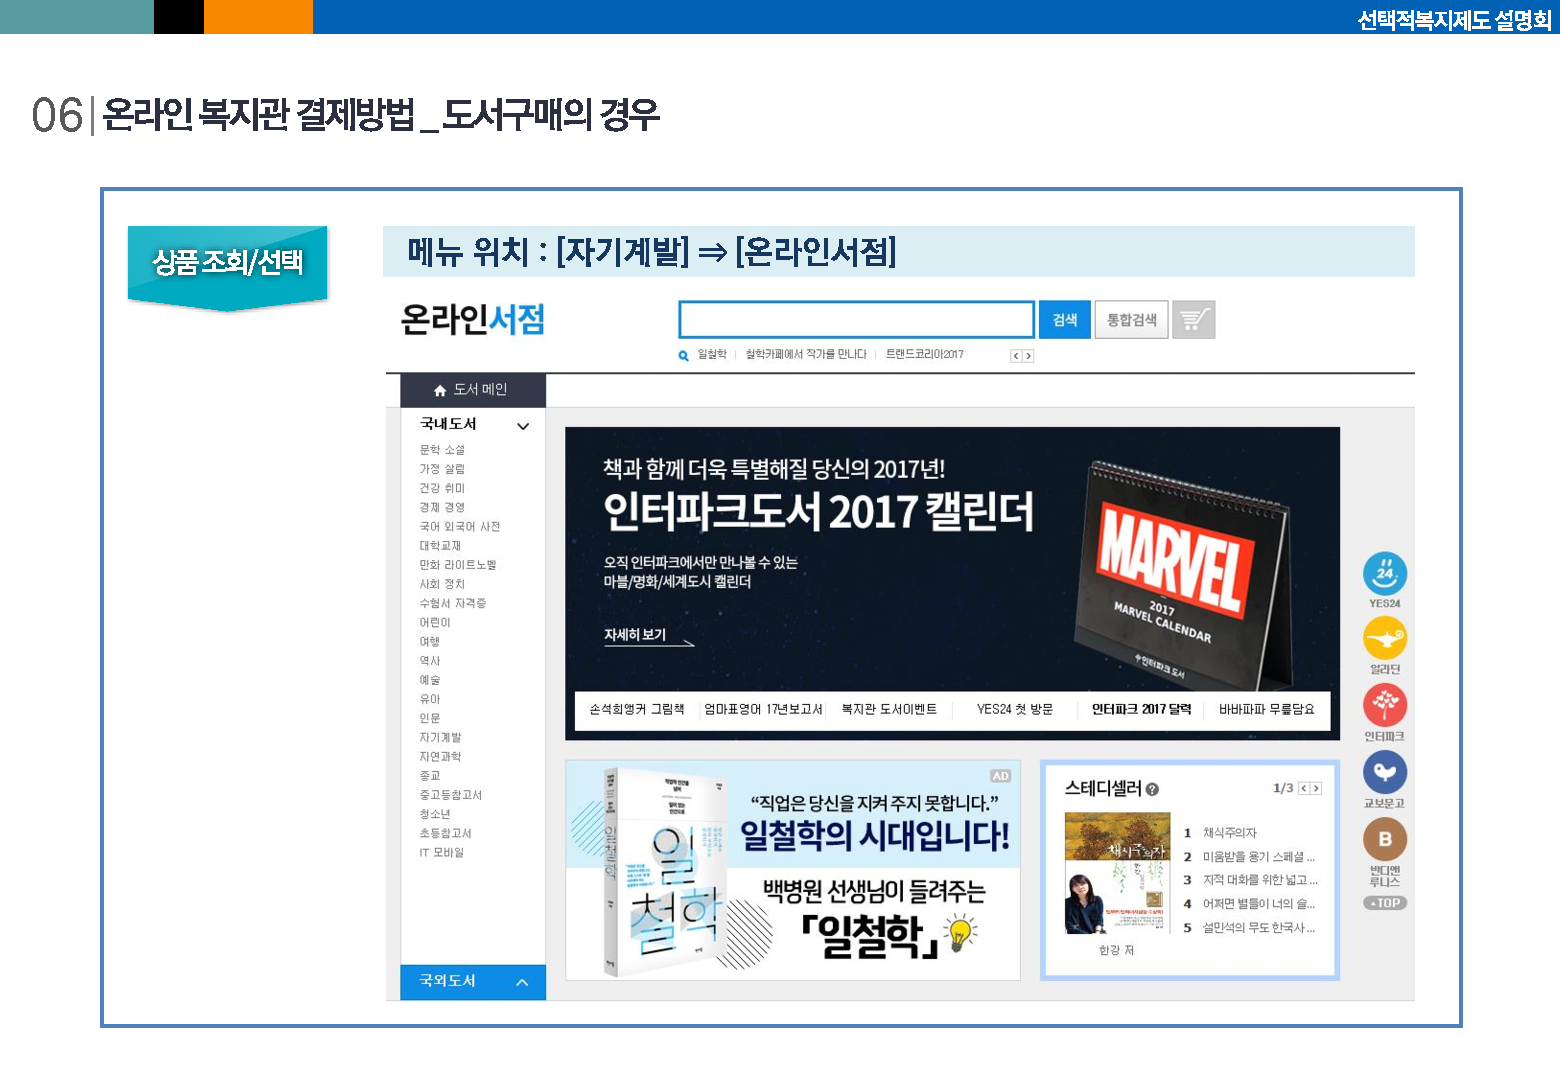This screenshot has height=1080, width=1560.
Task: Click the 일철학 suggested keyword
Action: (x=712, y=355)
